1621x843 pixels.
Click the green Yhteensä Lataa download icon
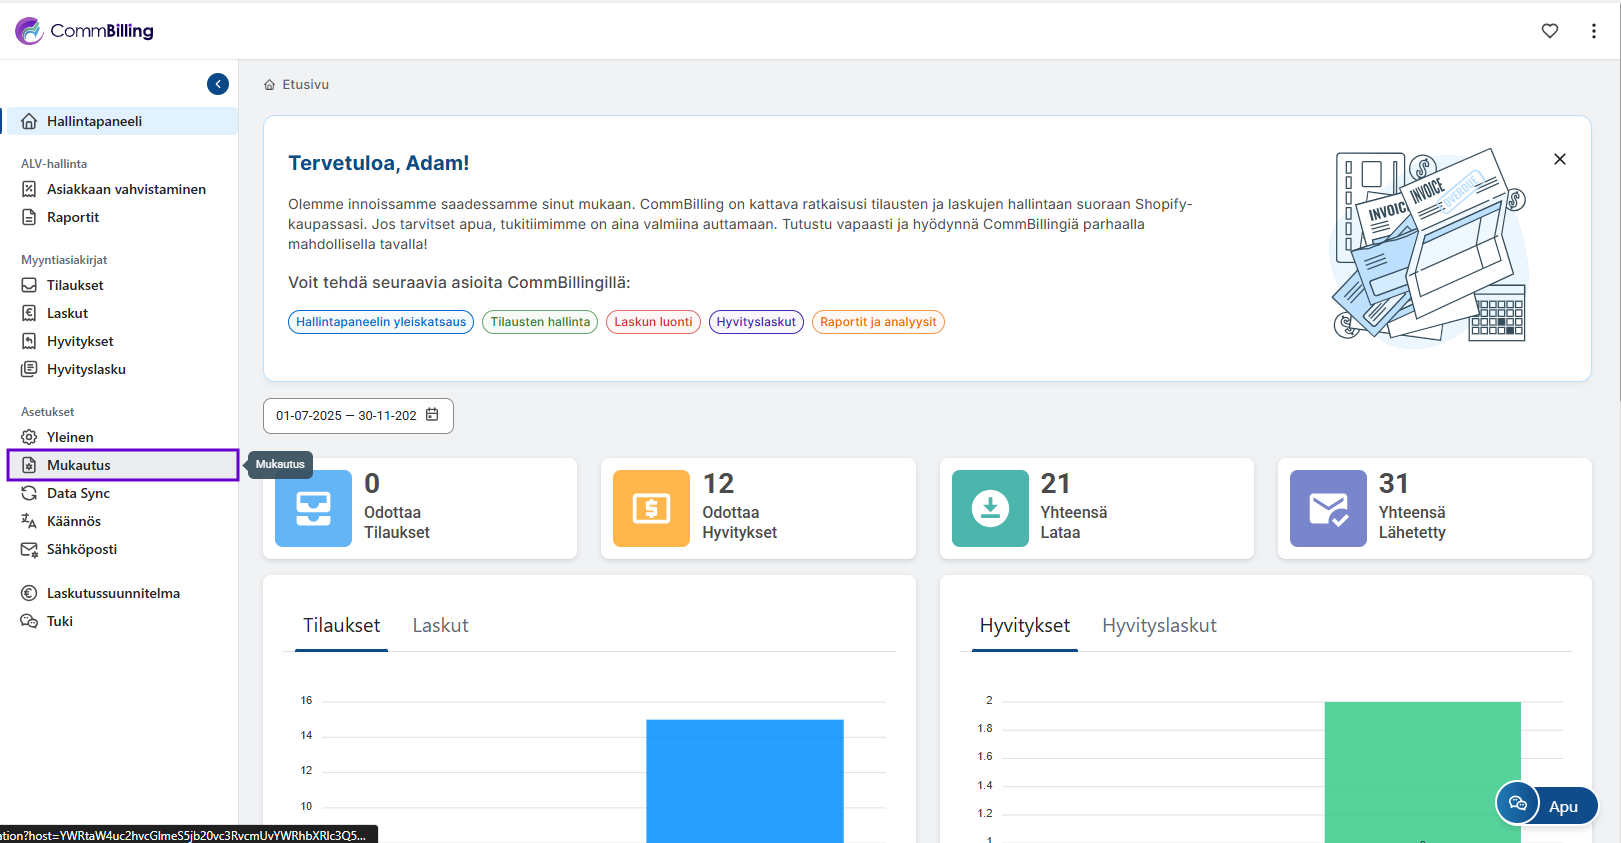[x=989, y=508]
